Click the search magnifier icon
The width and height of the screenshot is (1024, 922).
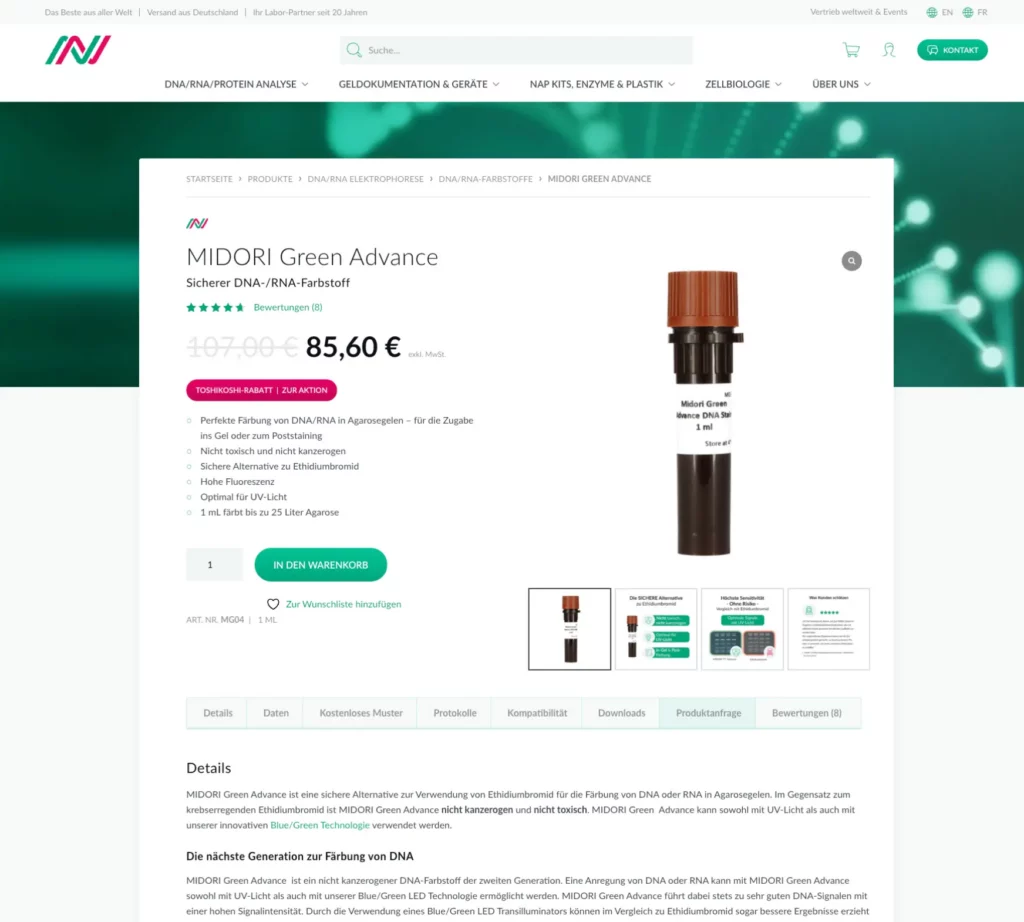point(354,50)
